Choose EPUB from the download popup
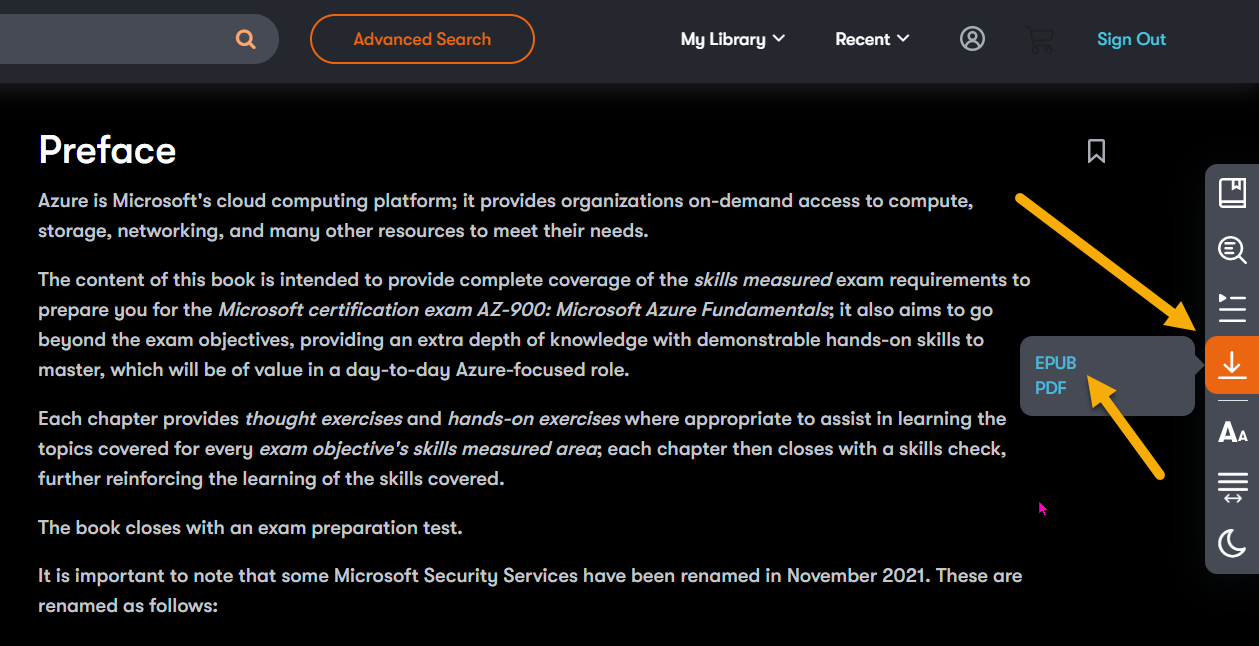 (x=1055, y=363)
